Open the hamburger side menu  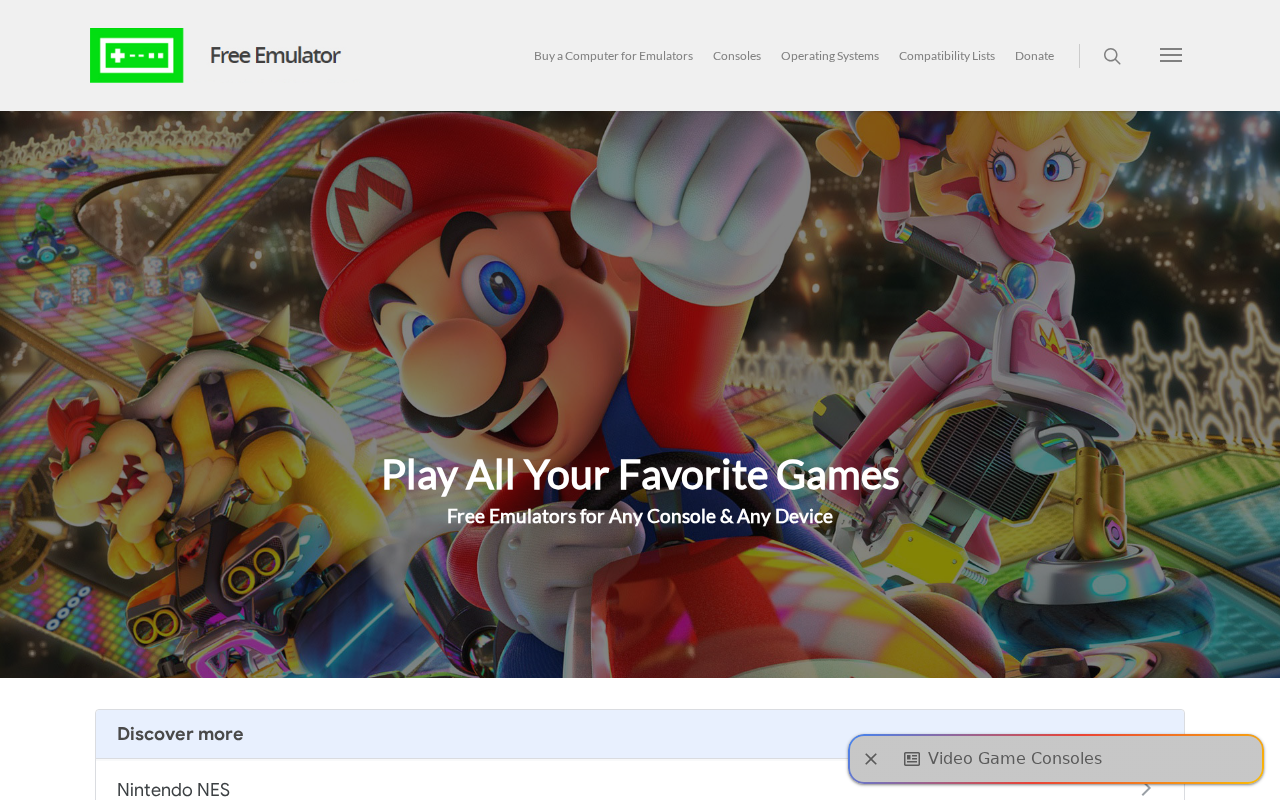1171,55
